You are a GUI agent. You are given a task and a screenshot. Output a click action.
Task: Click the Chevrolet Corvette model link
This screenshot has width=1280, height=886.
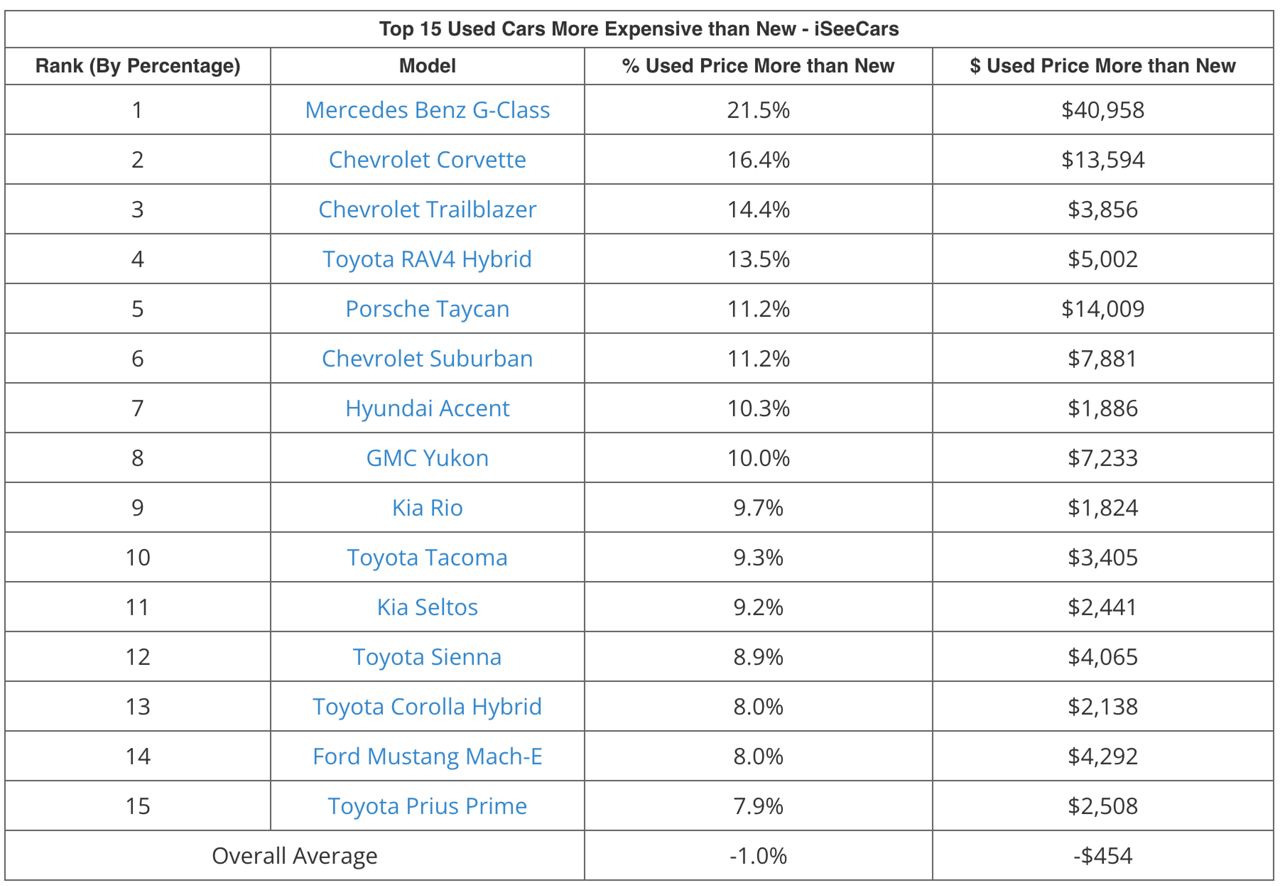pos(427,160)
